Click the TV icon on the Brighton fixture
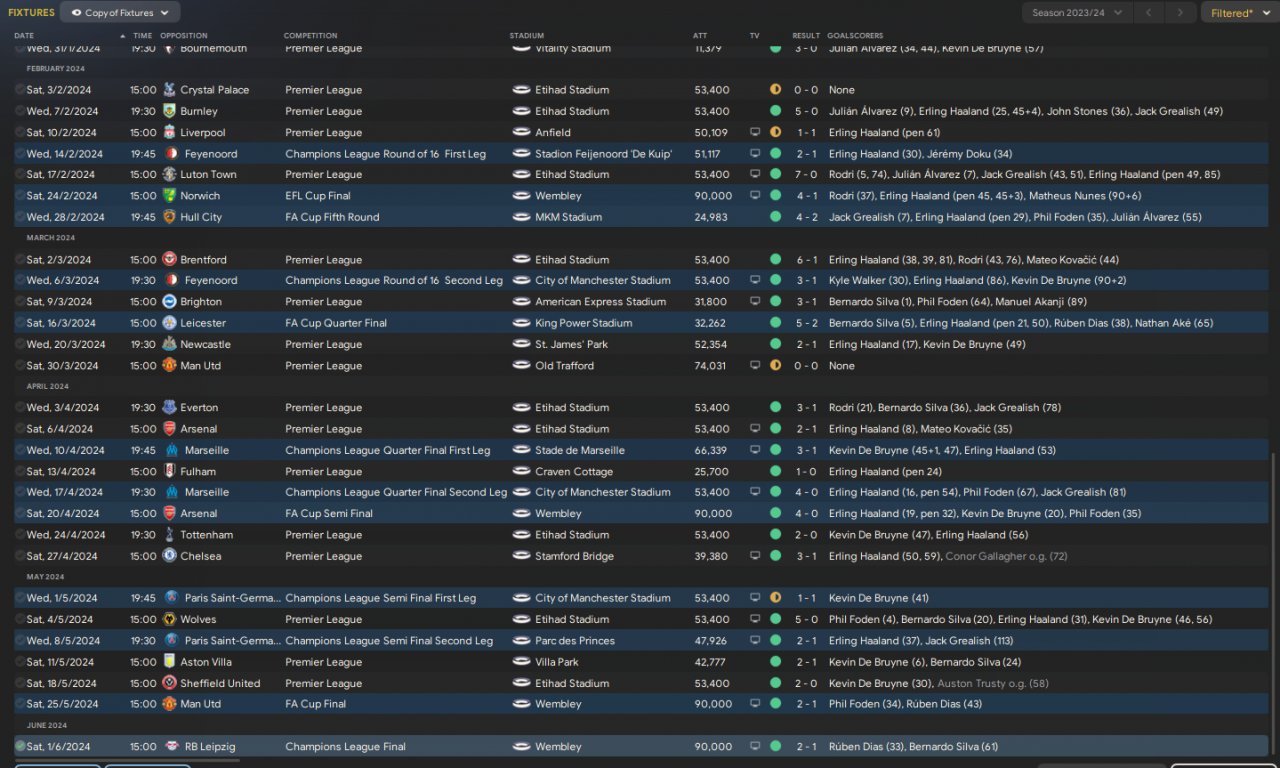The height and width of the screenshot is (768, 1280). click(755, 302)
